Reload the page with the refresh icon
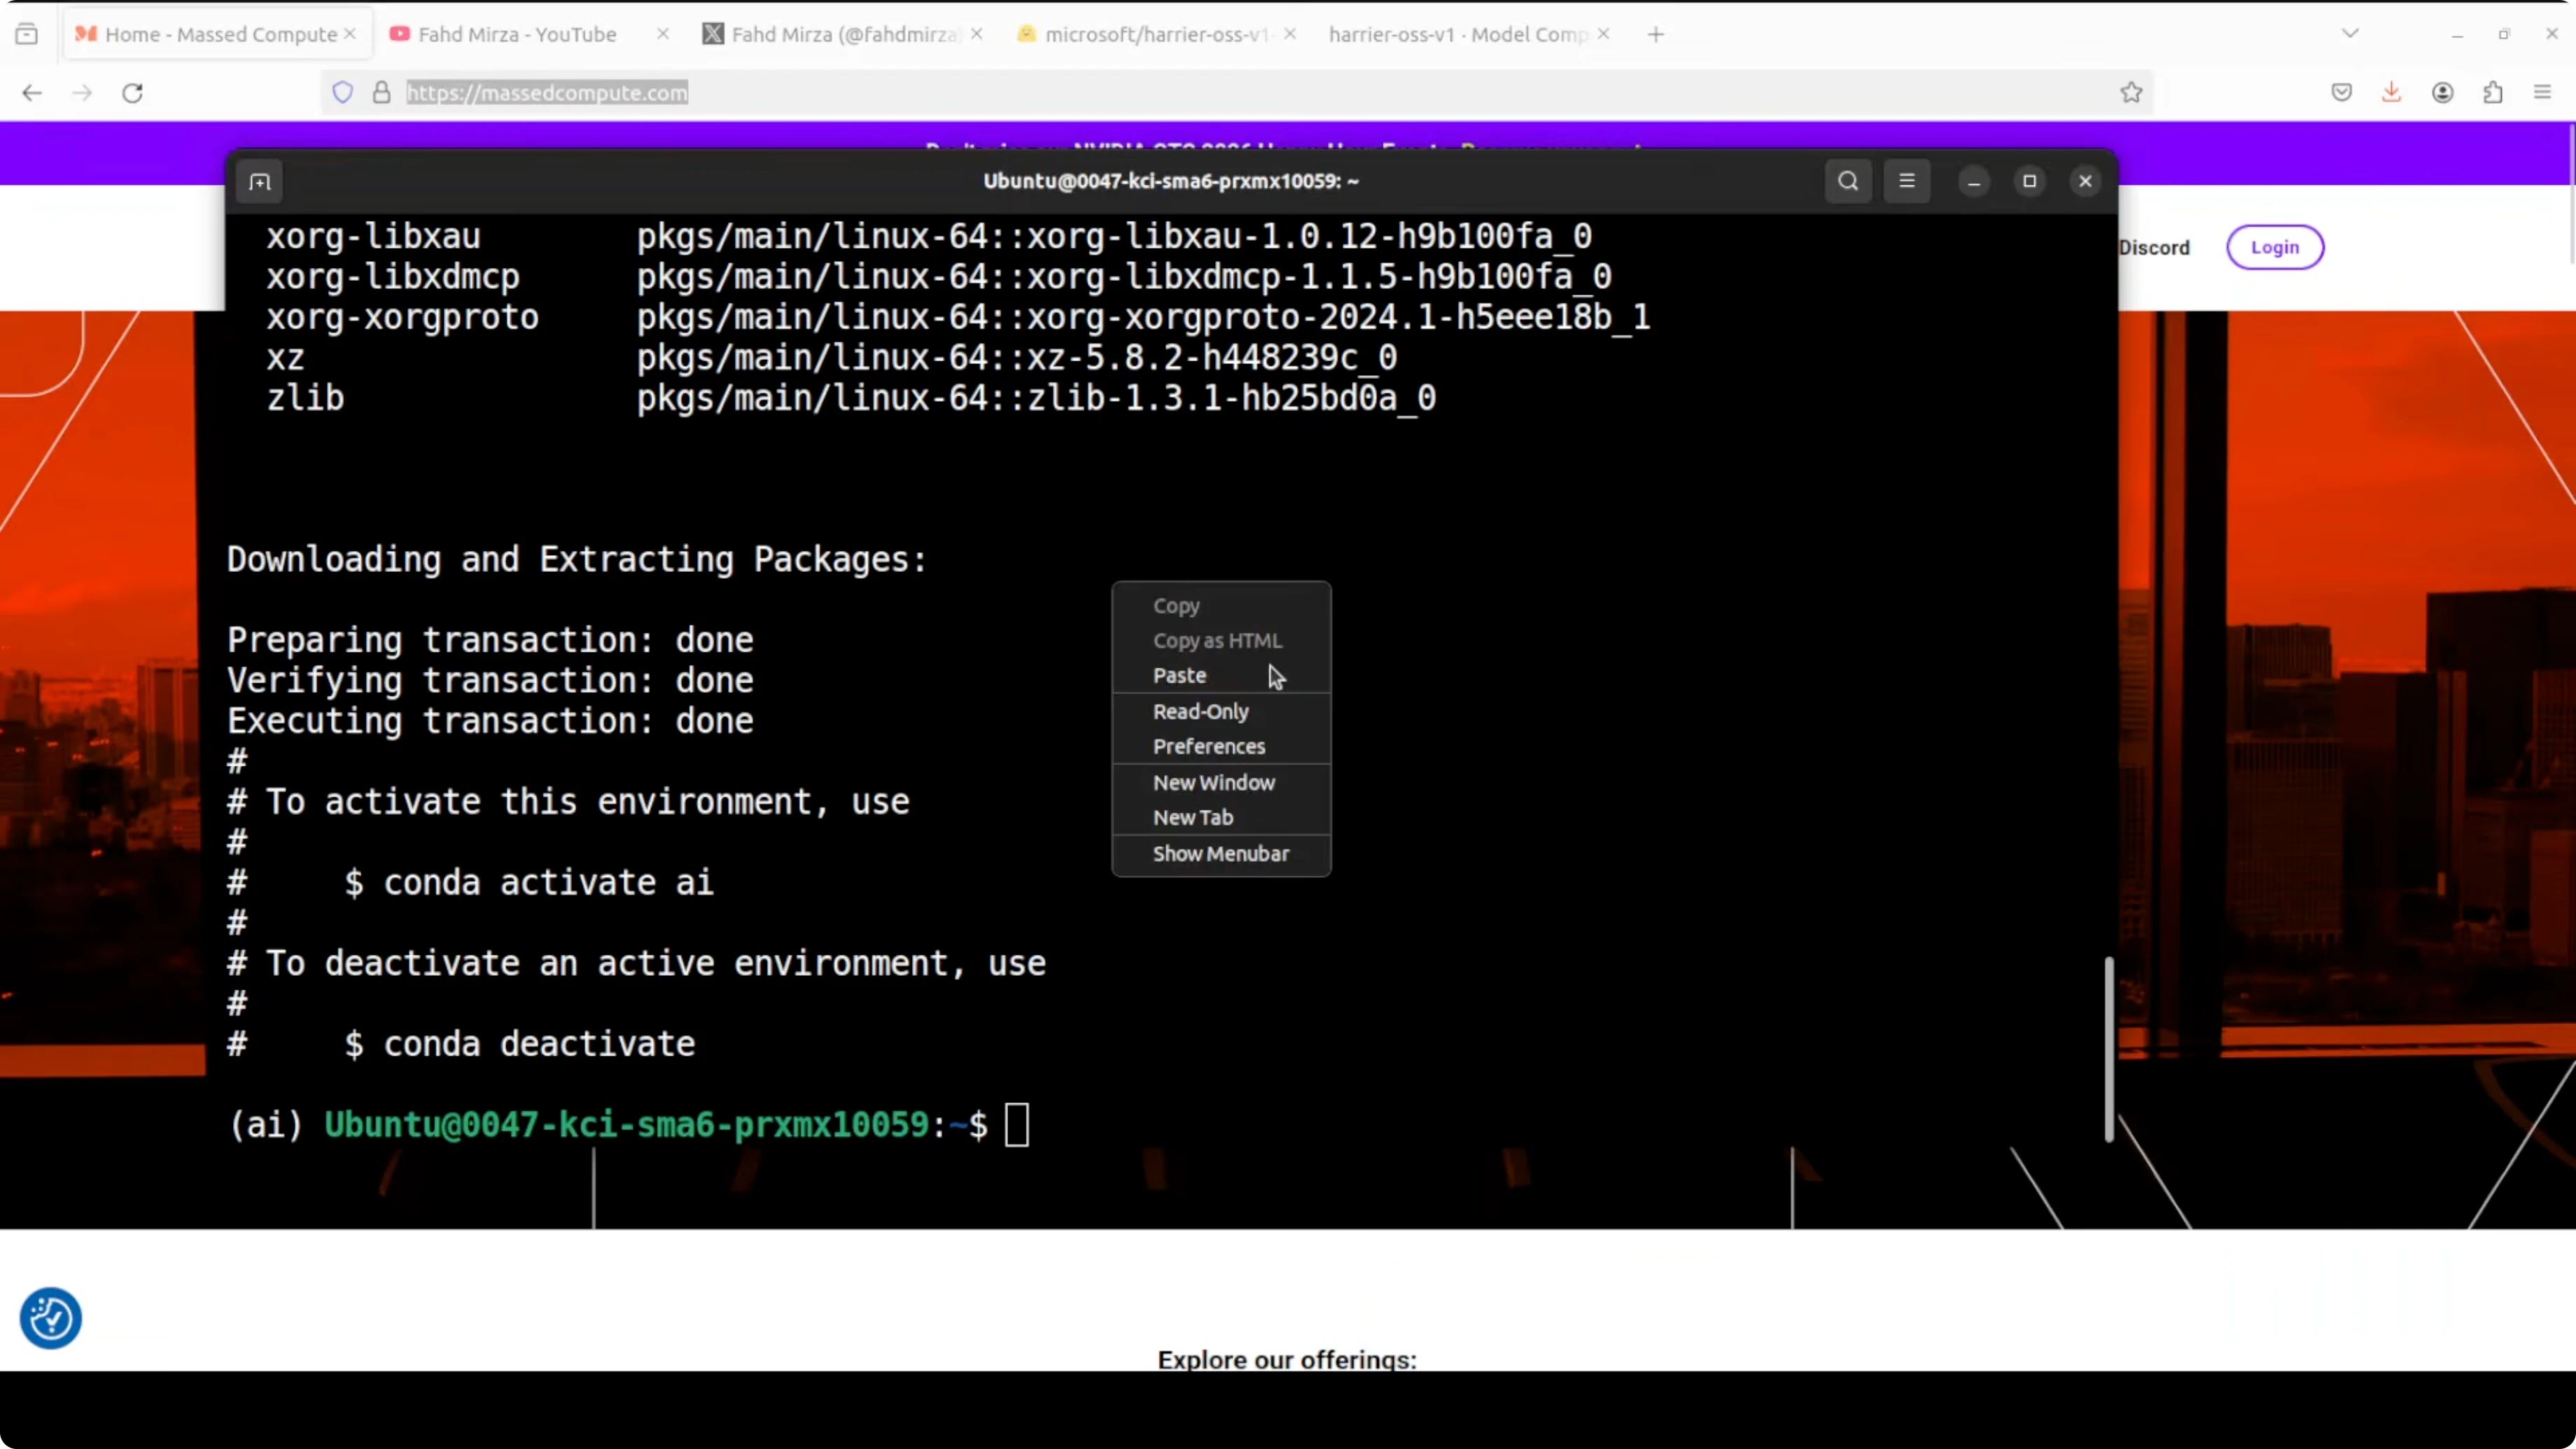The width and height of the screenshot is (2576, 1449). pos(132,93)
